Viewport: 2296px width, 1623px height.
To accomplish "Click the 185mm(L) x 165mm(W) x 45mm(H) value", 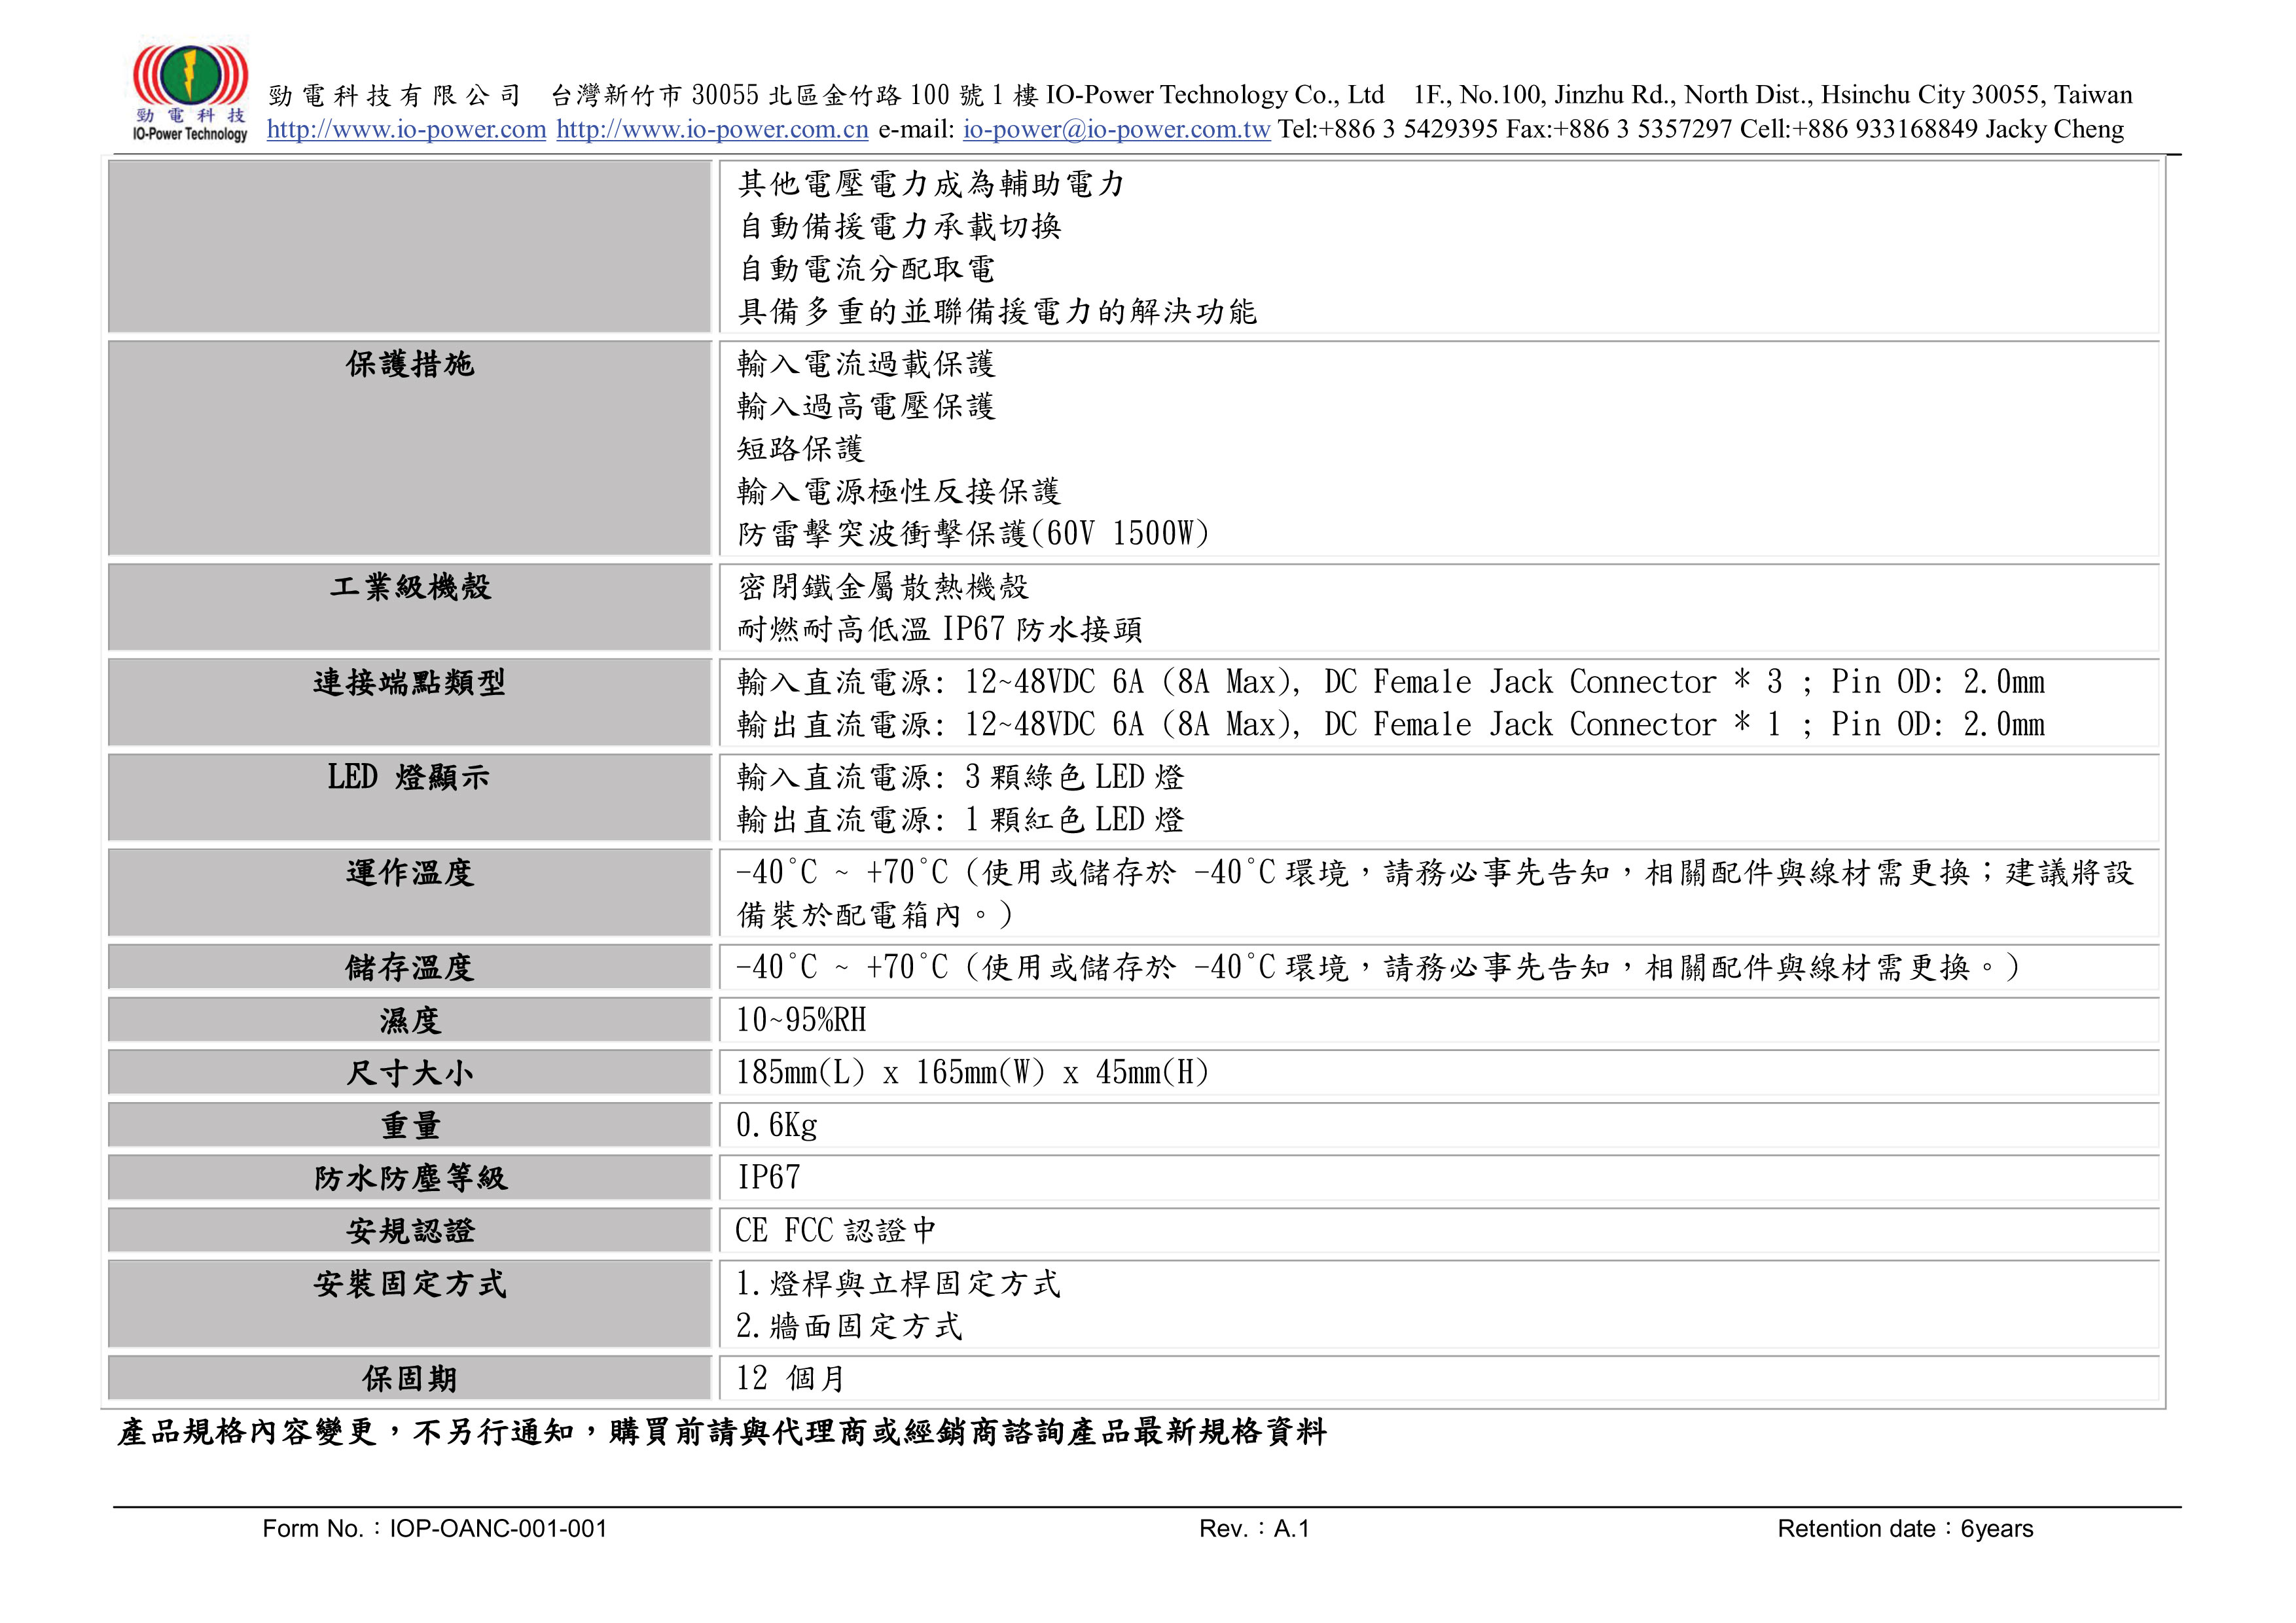I will pyautogui.click(x=972, y=1072).
